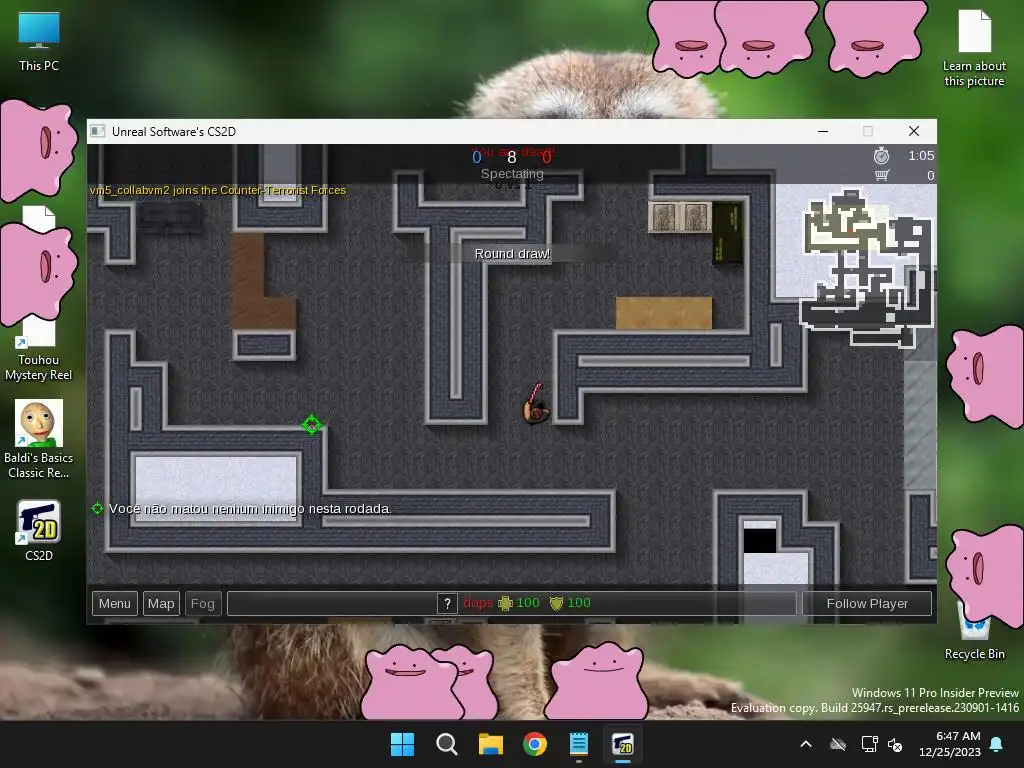Open the notification bell icon
The width and height of the screenshot is (1024, 768).
[997, 744]
